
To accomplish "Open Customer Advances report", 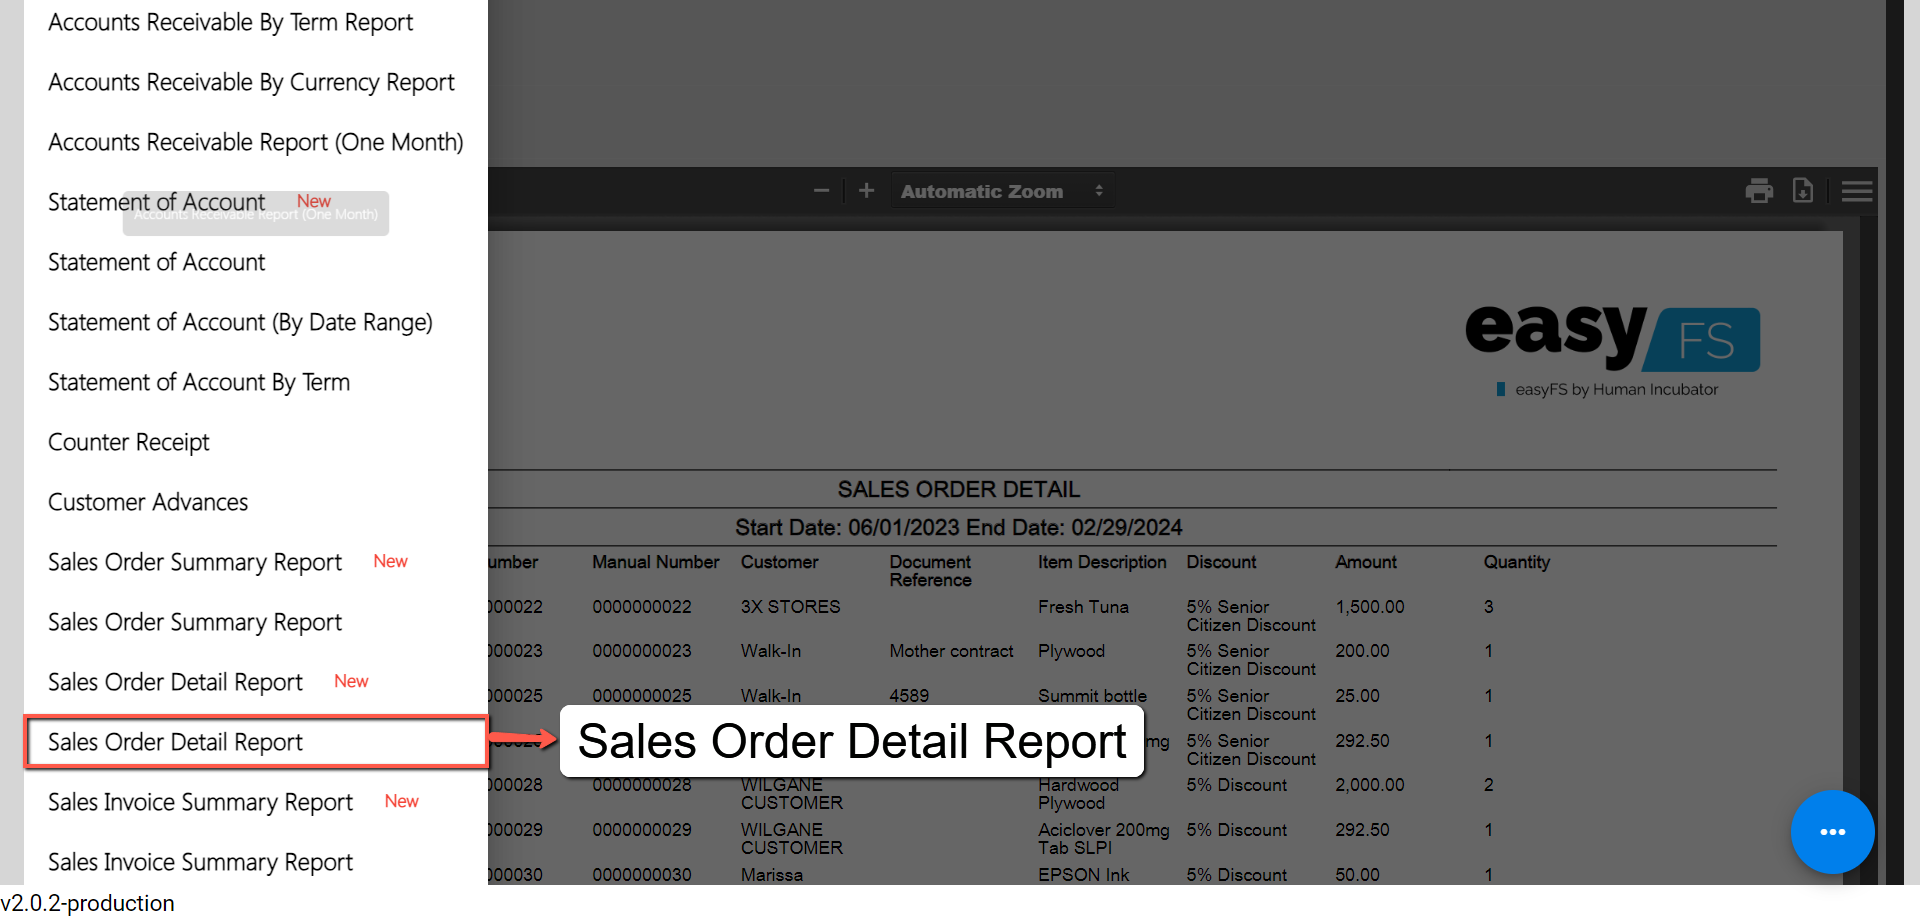I will [x=148, y=502].
